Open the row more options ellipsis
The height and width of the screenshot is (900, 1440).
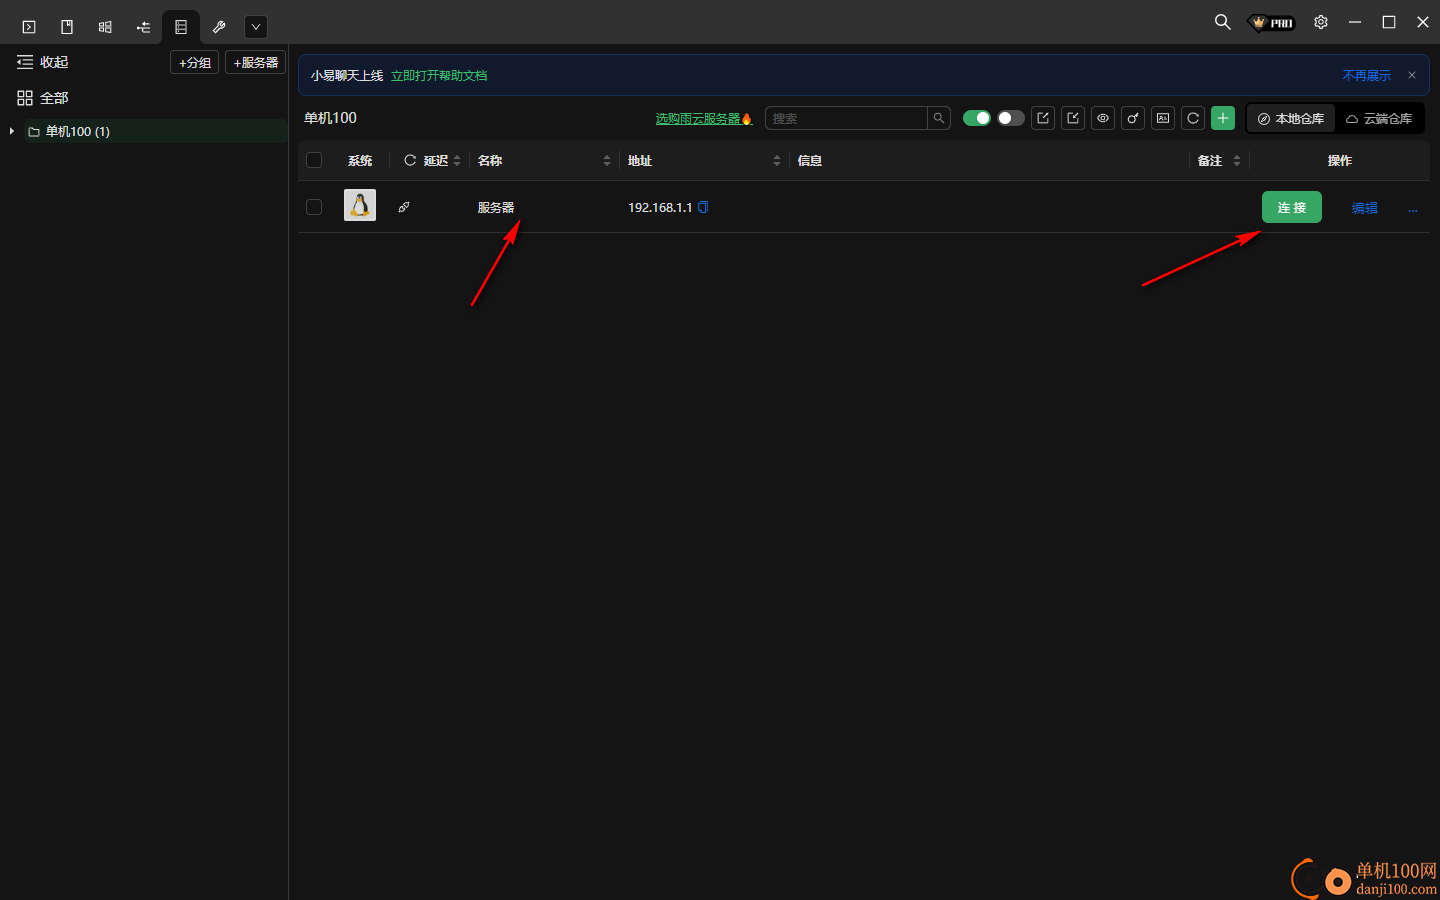1413,209
